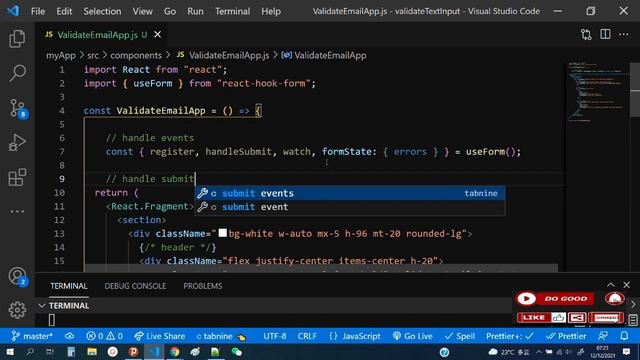The height and width of the screenshot is (360, 640).
Task: Toggle Spell checker in status bar
Action: [x=460, y=336]
